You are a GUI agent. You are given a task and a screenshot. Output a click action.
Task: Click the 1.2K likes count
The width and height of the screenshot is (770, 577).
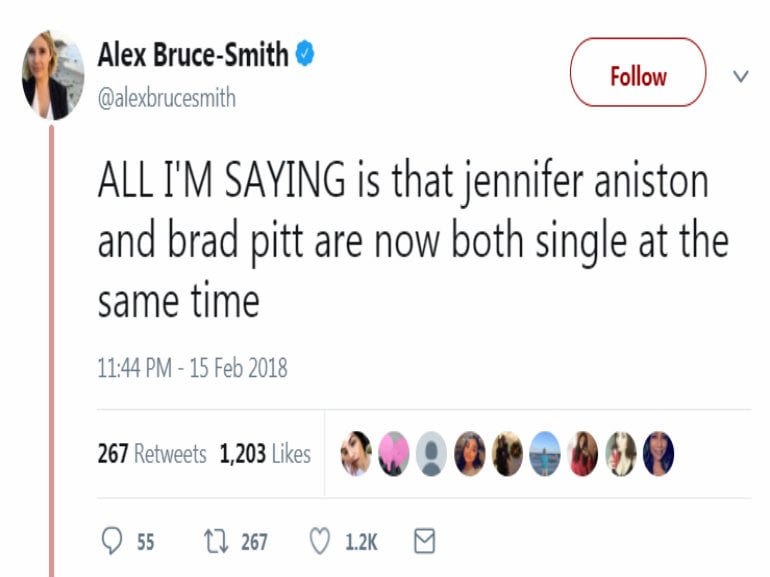(361, 542)
